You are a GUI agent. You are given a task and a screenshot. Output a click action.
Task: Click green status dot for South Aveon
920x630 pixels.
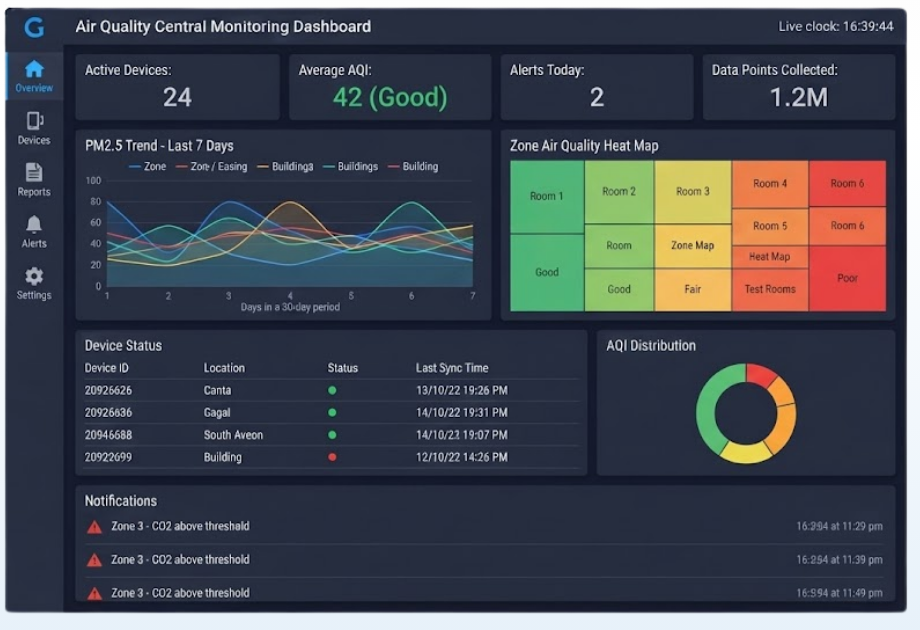[332, 435]
